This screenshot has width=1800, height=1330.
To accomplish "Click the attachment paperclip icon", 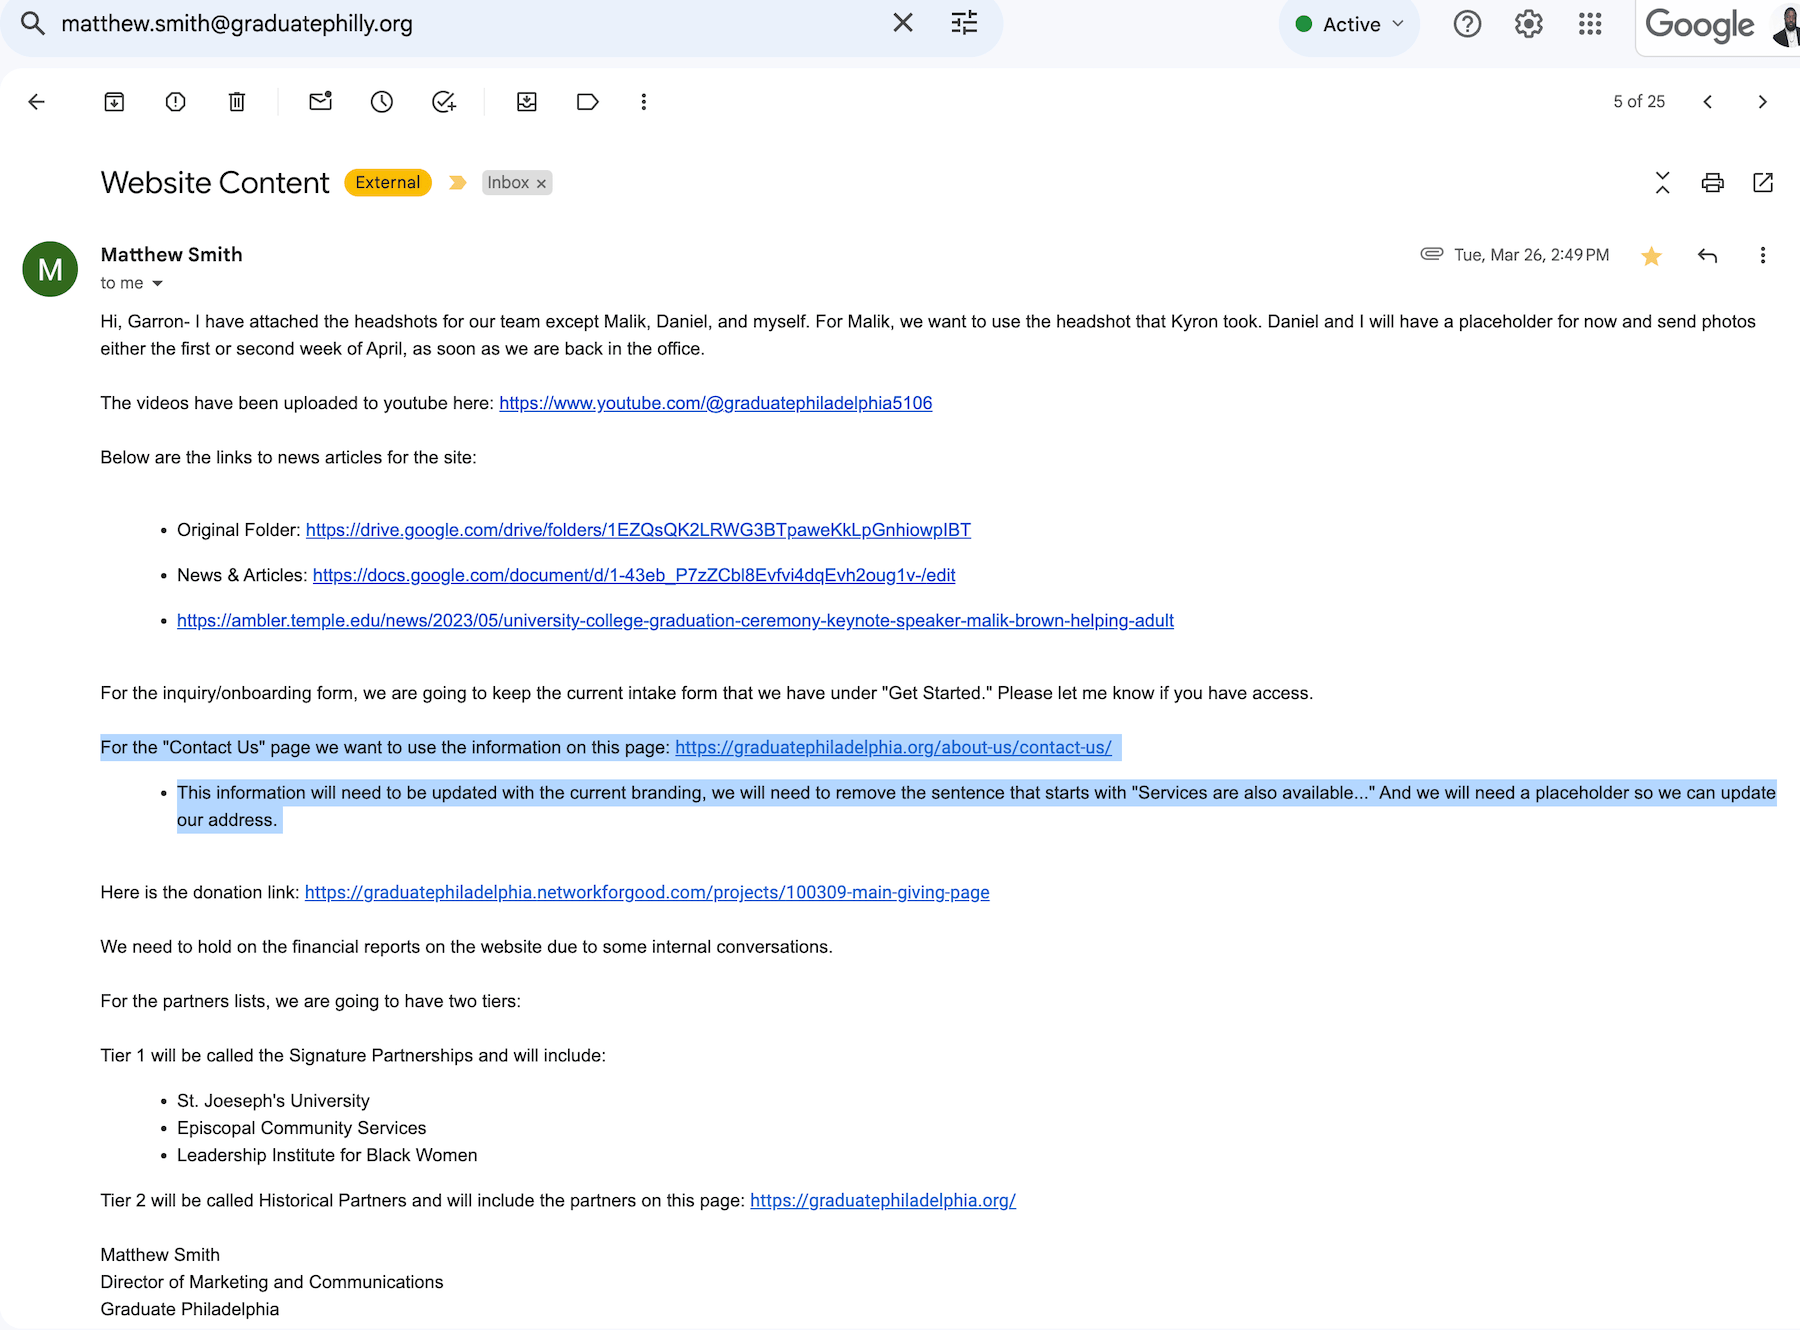I will (1432, 254).
